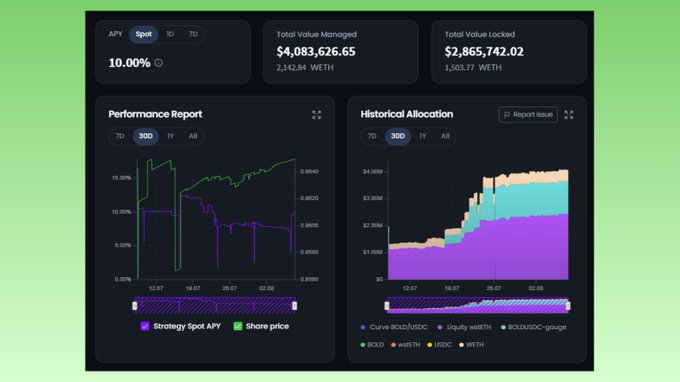Viewport: 680px width, 382px height.
Task: Switch Performance Report to All range
Action: [x=193, y=136]
